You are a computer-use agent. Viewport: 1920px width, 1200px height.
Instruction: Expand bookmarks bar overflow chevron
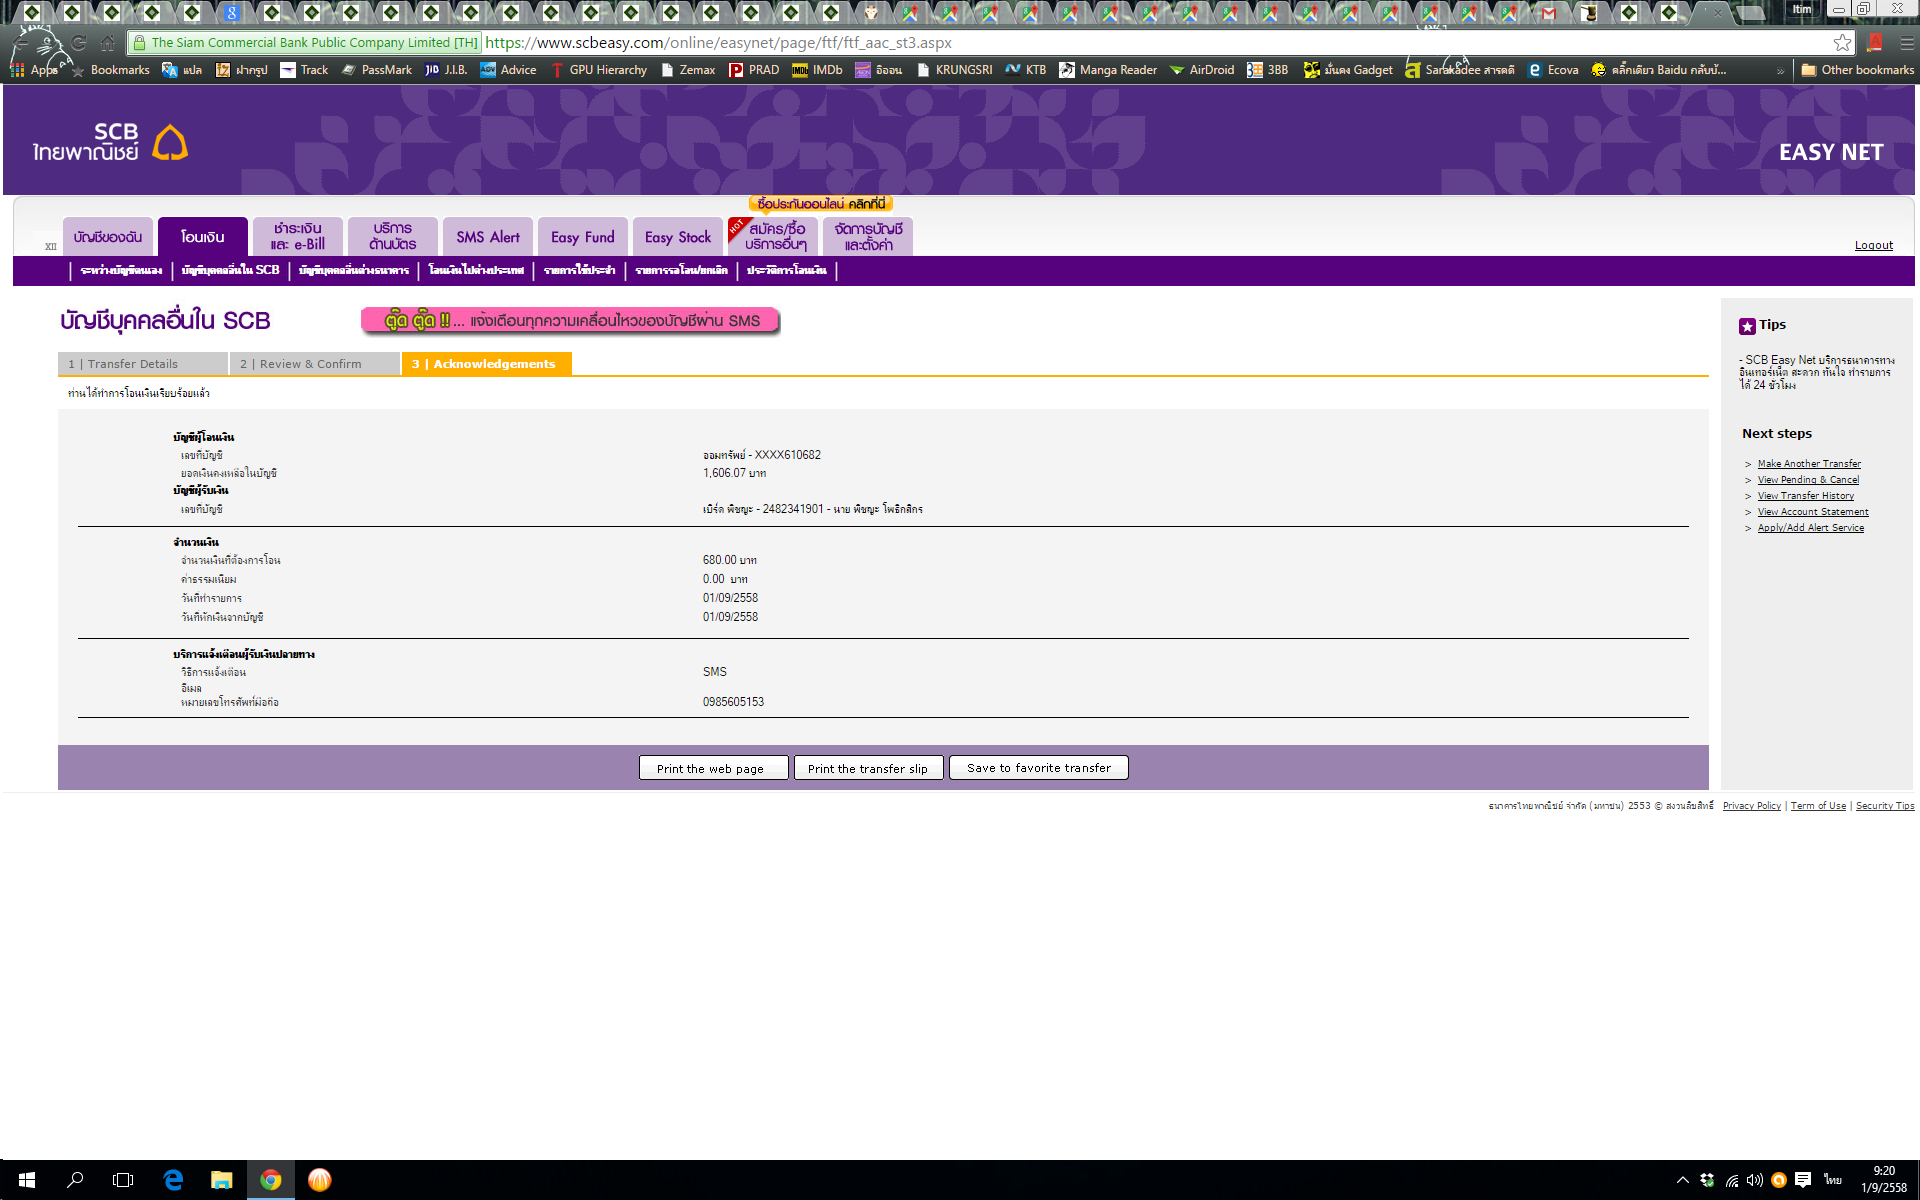(1780, 70)
